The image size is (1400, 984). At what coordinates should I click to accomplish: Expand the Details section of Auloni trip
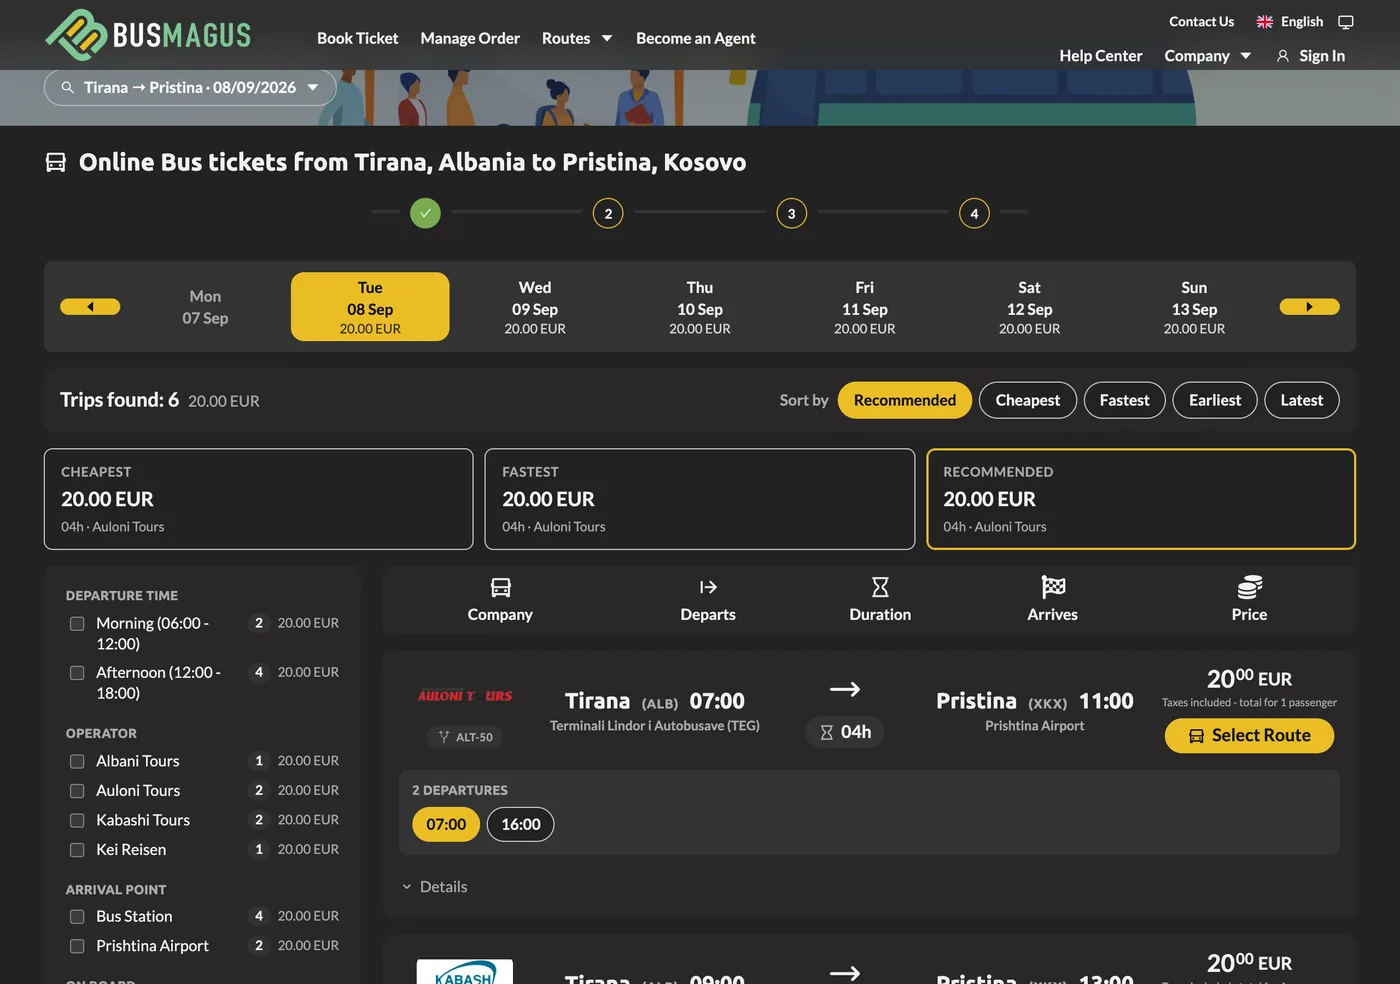click(435, 887)
